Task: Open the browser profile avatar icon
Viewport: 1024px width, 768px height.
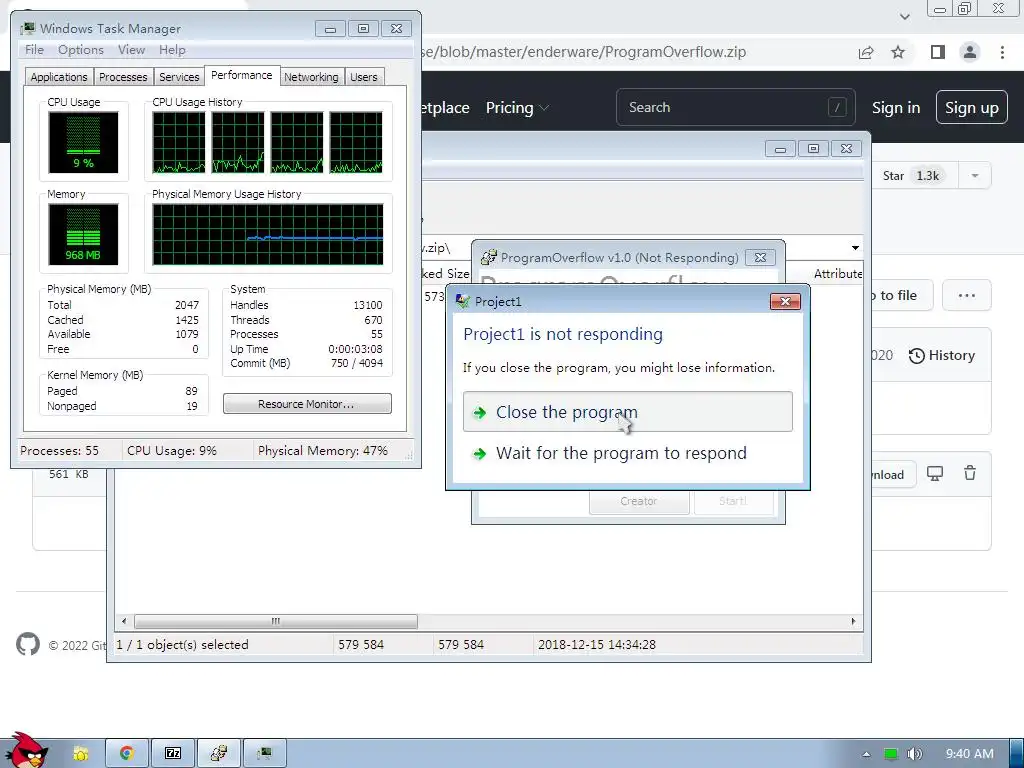Action: pos(970,52)
